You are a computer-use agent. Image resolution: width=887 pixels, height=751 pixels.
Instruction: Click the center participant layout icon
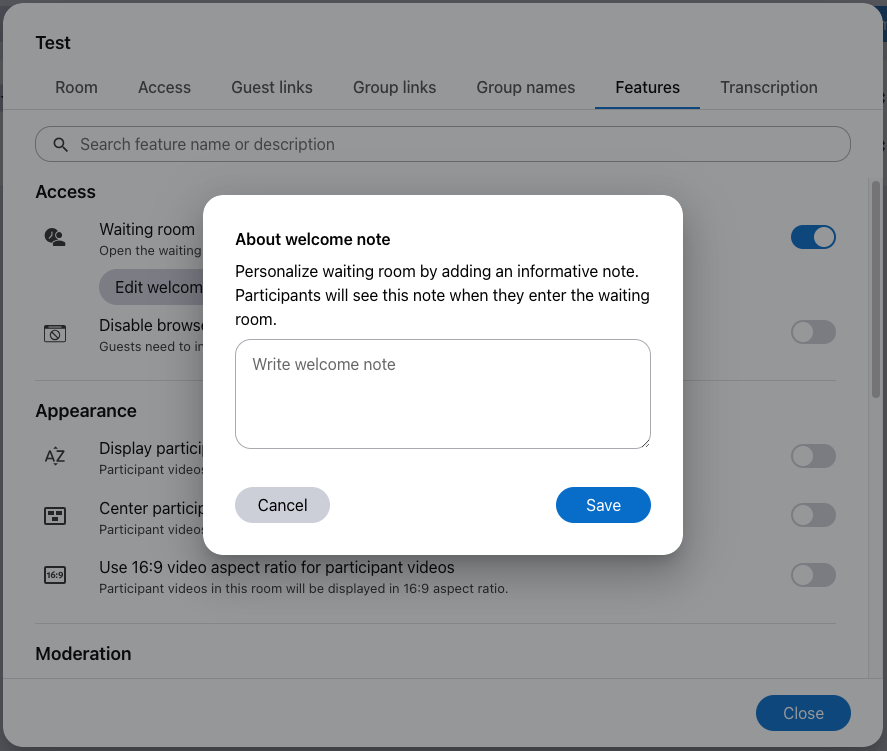coord(55,516)
